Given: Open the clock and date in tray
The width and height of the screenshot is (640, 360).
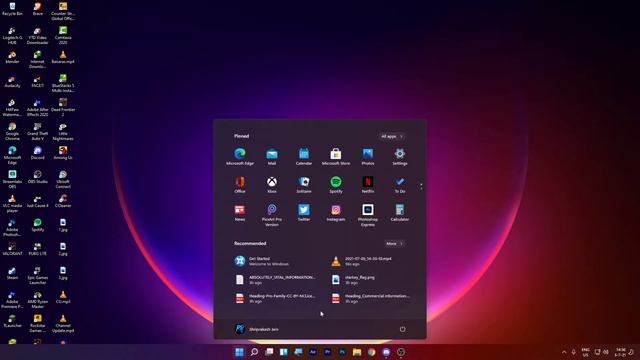Looking at the screenshot, I should click(620, 352).
